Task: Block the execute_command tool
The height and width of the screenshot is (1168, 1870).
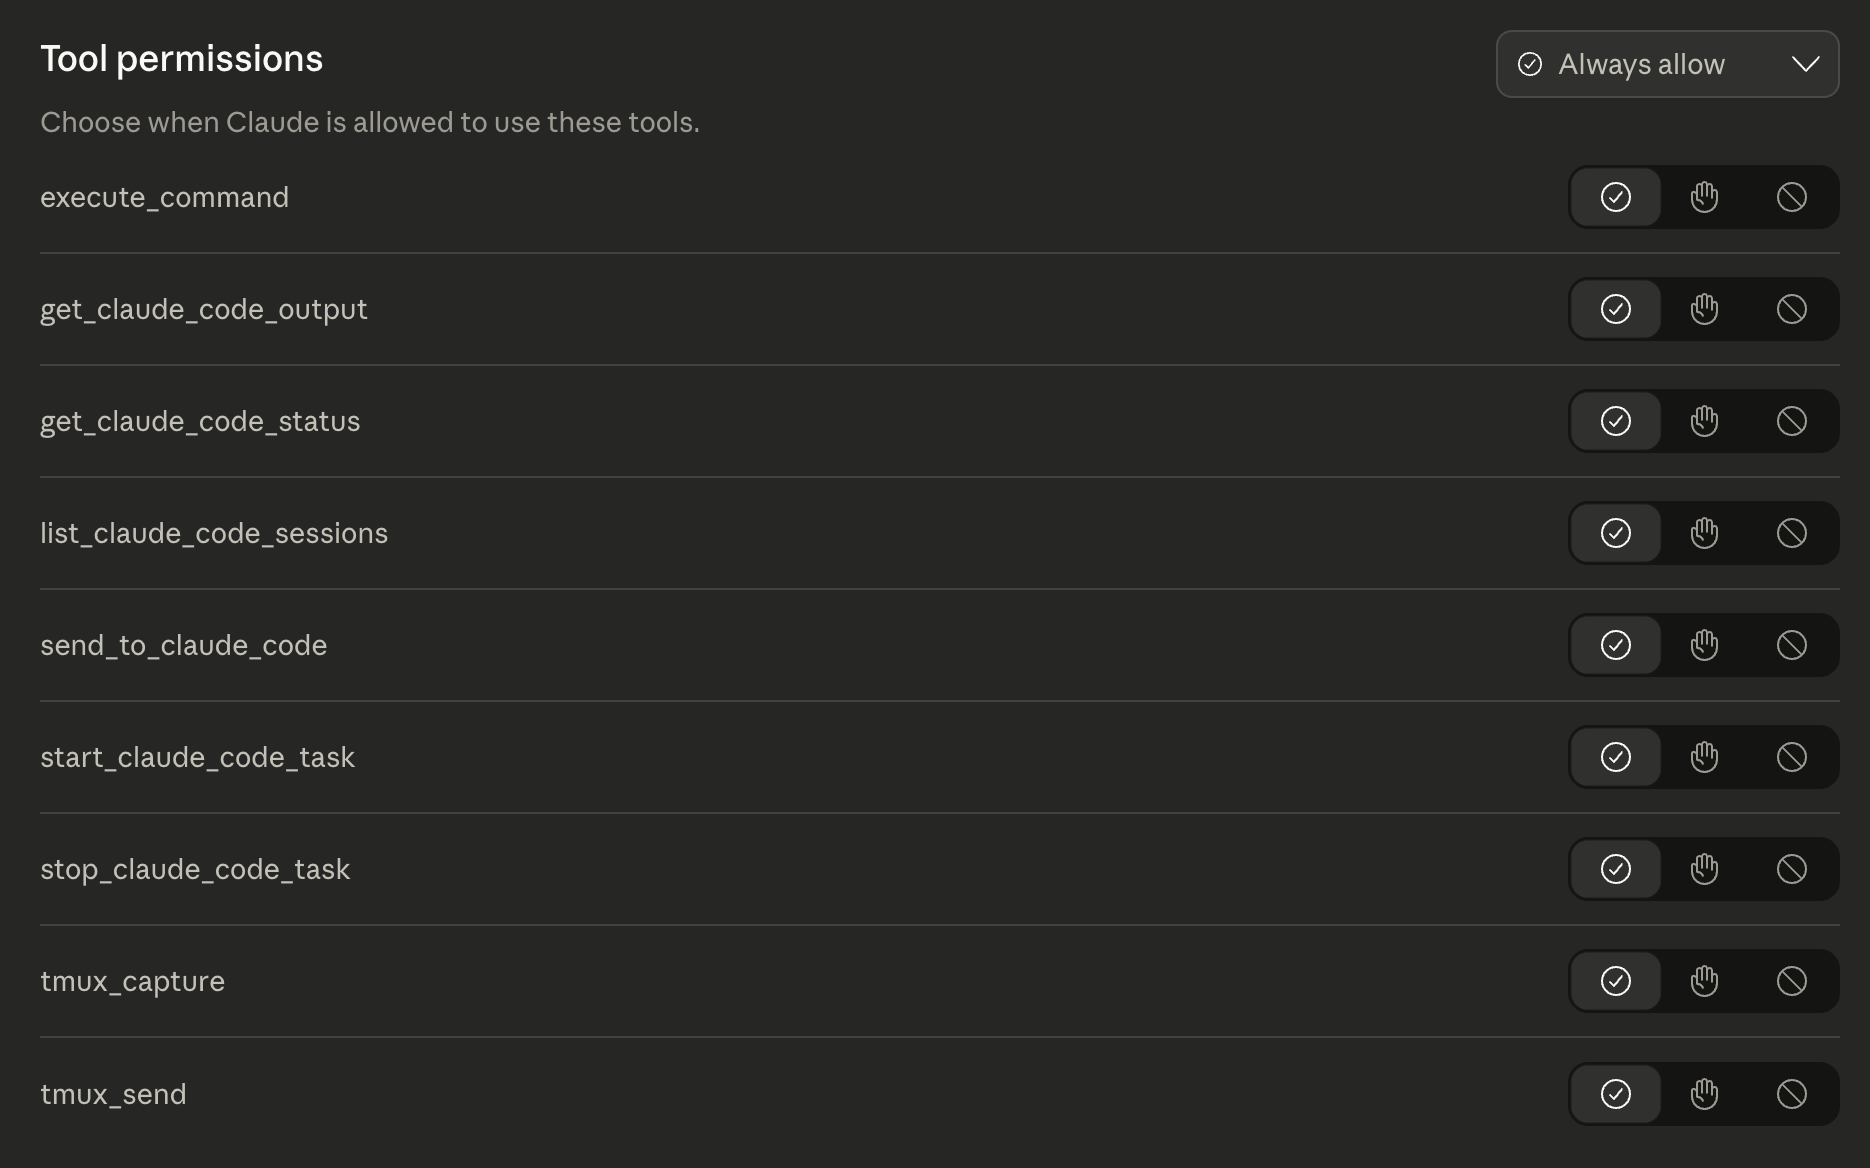Action: coord(1791,197)
